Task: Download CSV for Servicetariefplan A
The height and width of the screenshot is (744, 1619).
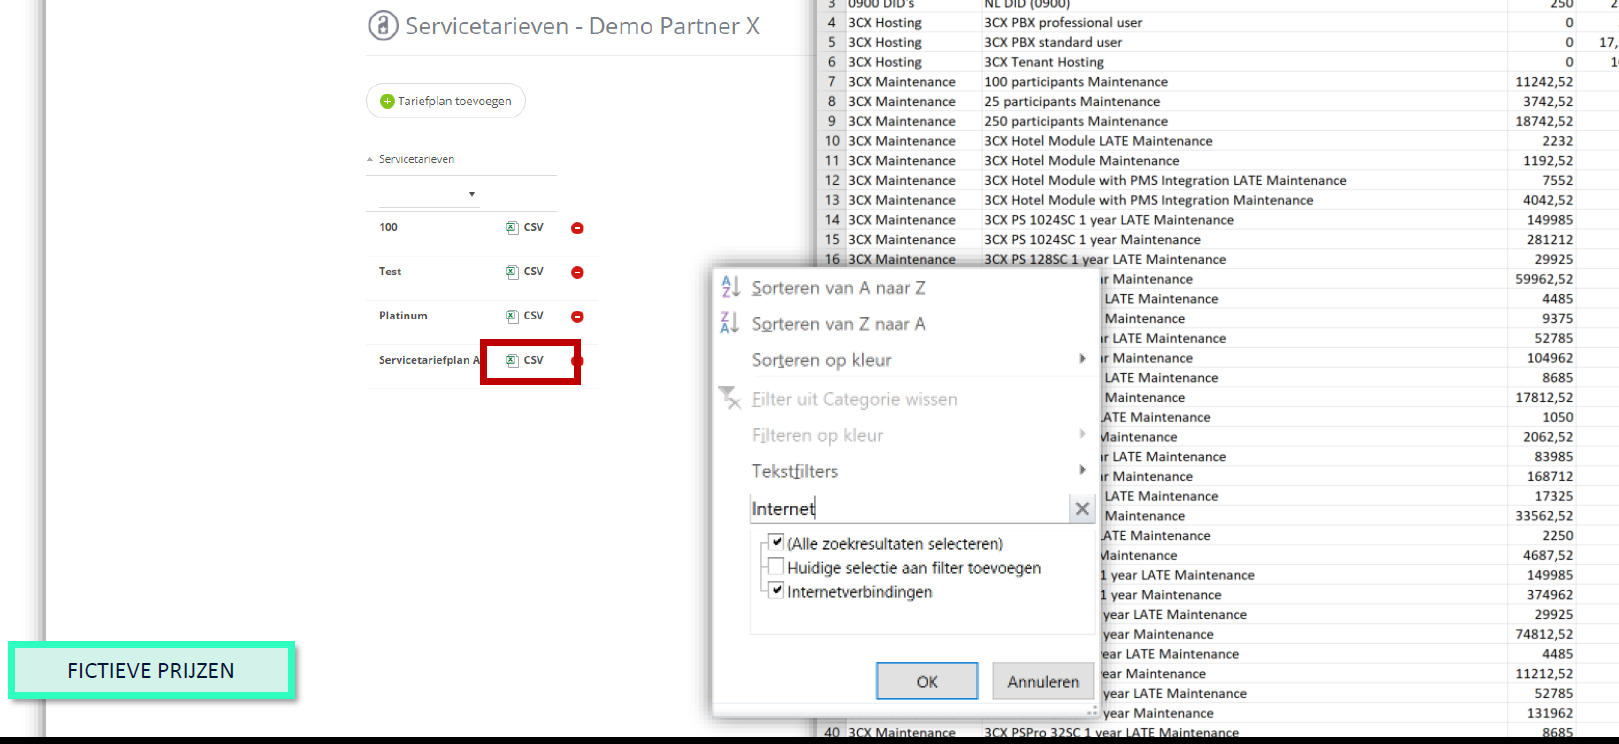Action: click(525, 360)
